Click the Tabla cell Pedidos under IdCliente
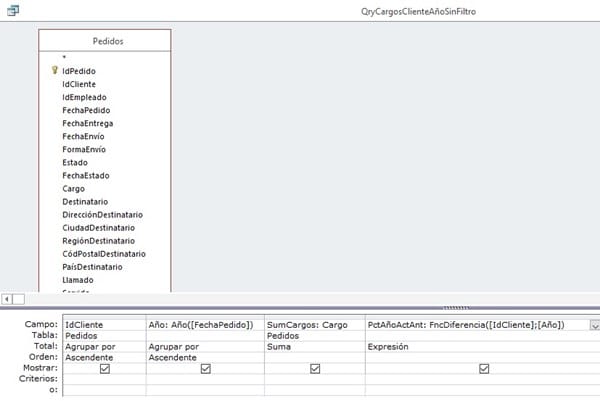 coord(104,336)
